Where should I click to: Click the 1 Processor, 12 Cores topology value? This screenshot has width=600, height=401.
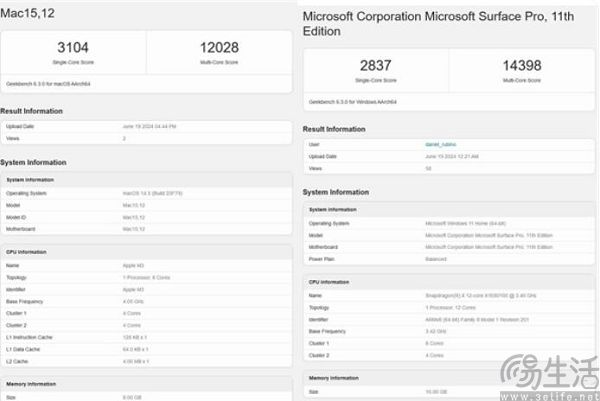point(450,307)
